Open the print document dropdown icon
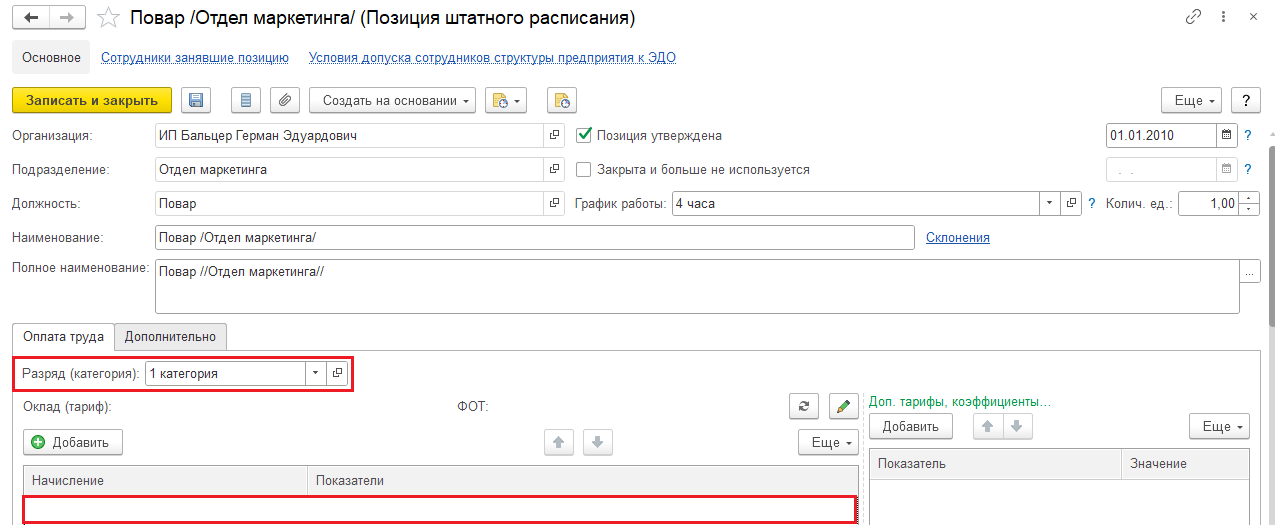The width and height of the screenshot is (1275, 525). click(x=505, y=100)
